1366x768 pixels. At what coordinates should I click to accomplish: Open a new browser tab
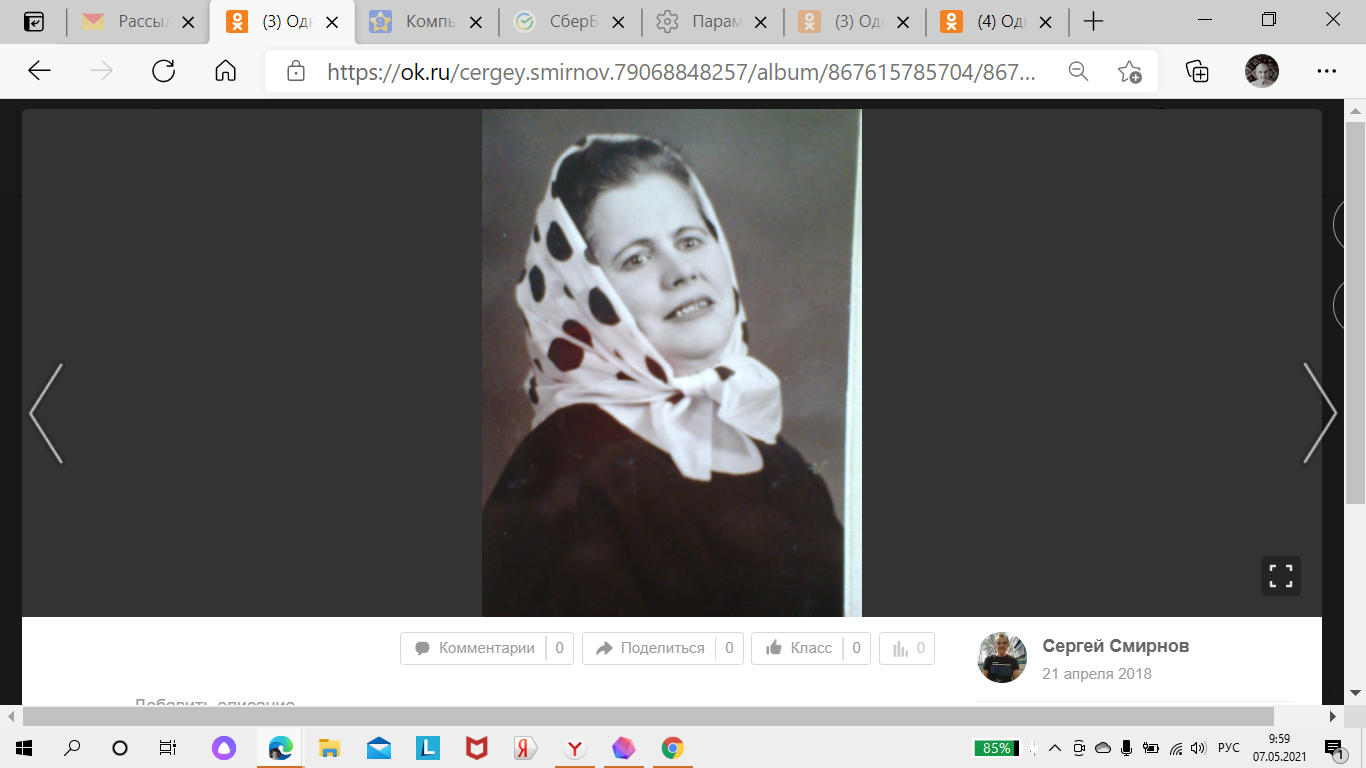coord(1093,22)
